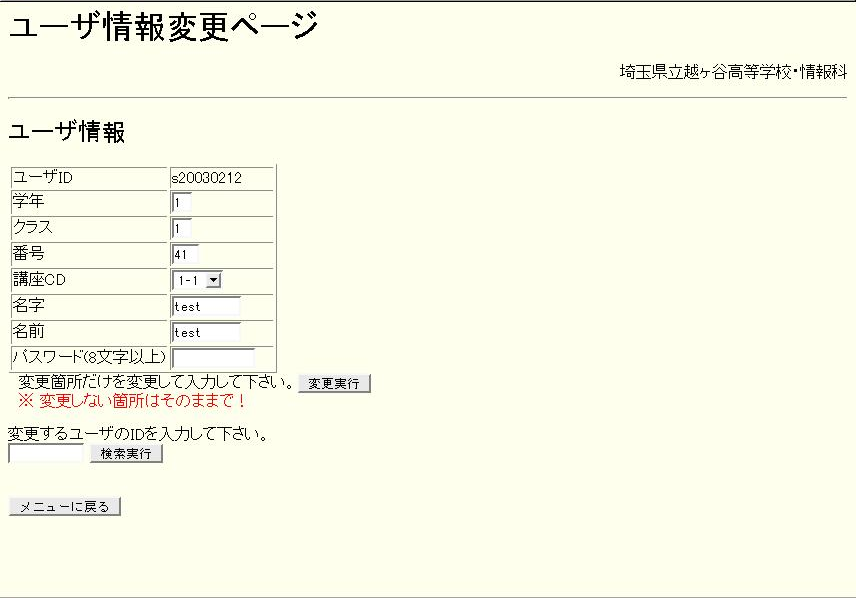Focus the 名前 input box
This screenshot has height=598, width=856.
pos(206,333)
